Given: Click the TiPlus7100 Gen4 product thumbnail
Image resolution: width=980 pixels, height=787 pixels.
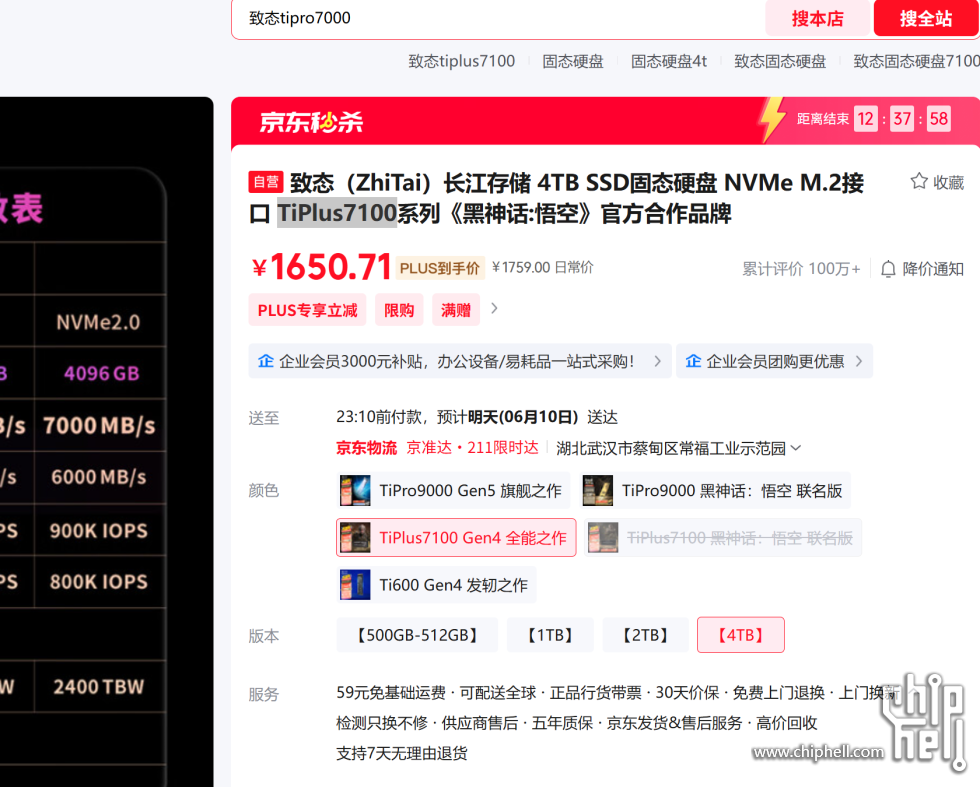Looking at the screenshot, I should [x=355, y=538].
